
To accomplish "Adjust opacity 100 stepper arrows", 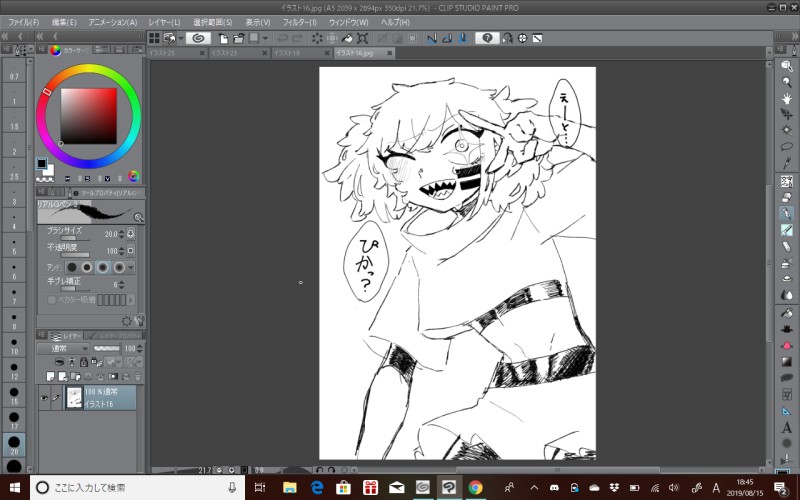I will 121,251.
